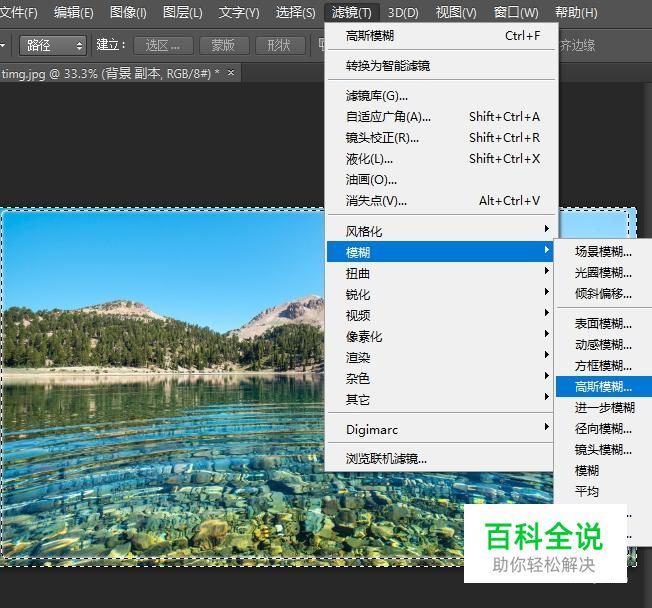Choose 倾斜偏移... from blur submenu

point(604,293)
